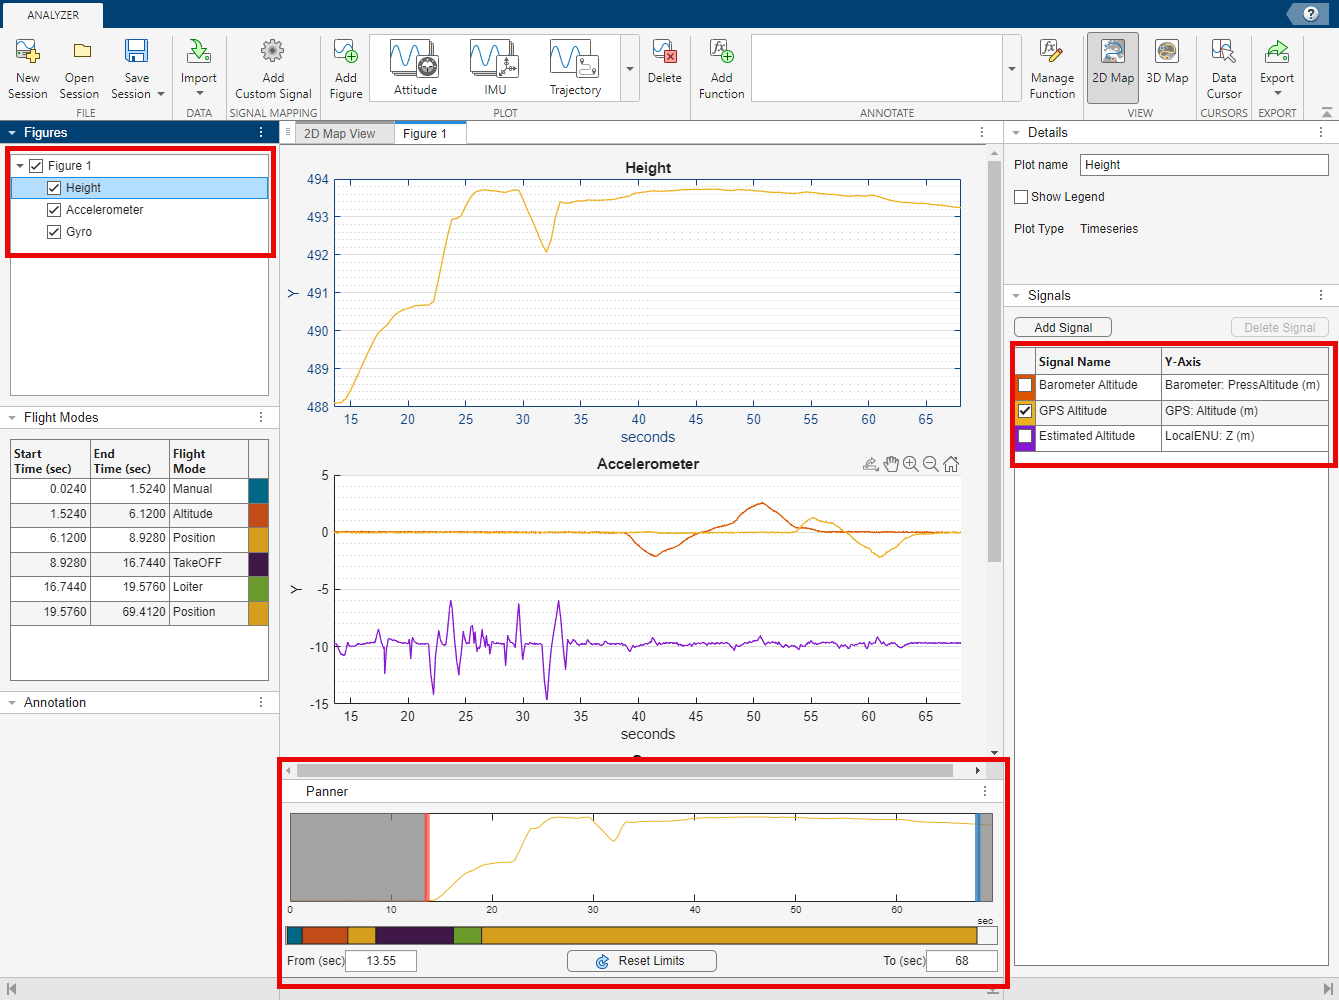Click the TakeOFF flight mode color swatch

pos(258,563)
